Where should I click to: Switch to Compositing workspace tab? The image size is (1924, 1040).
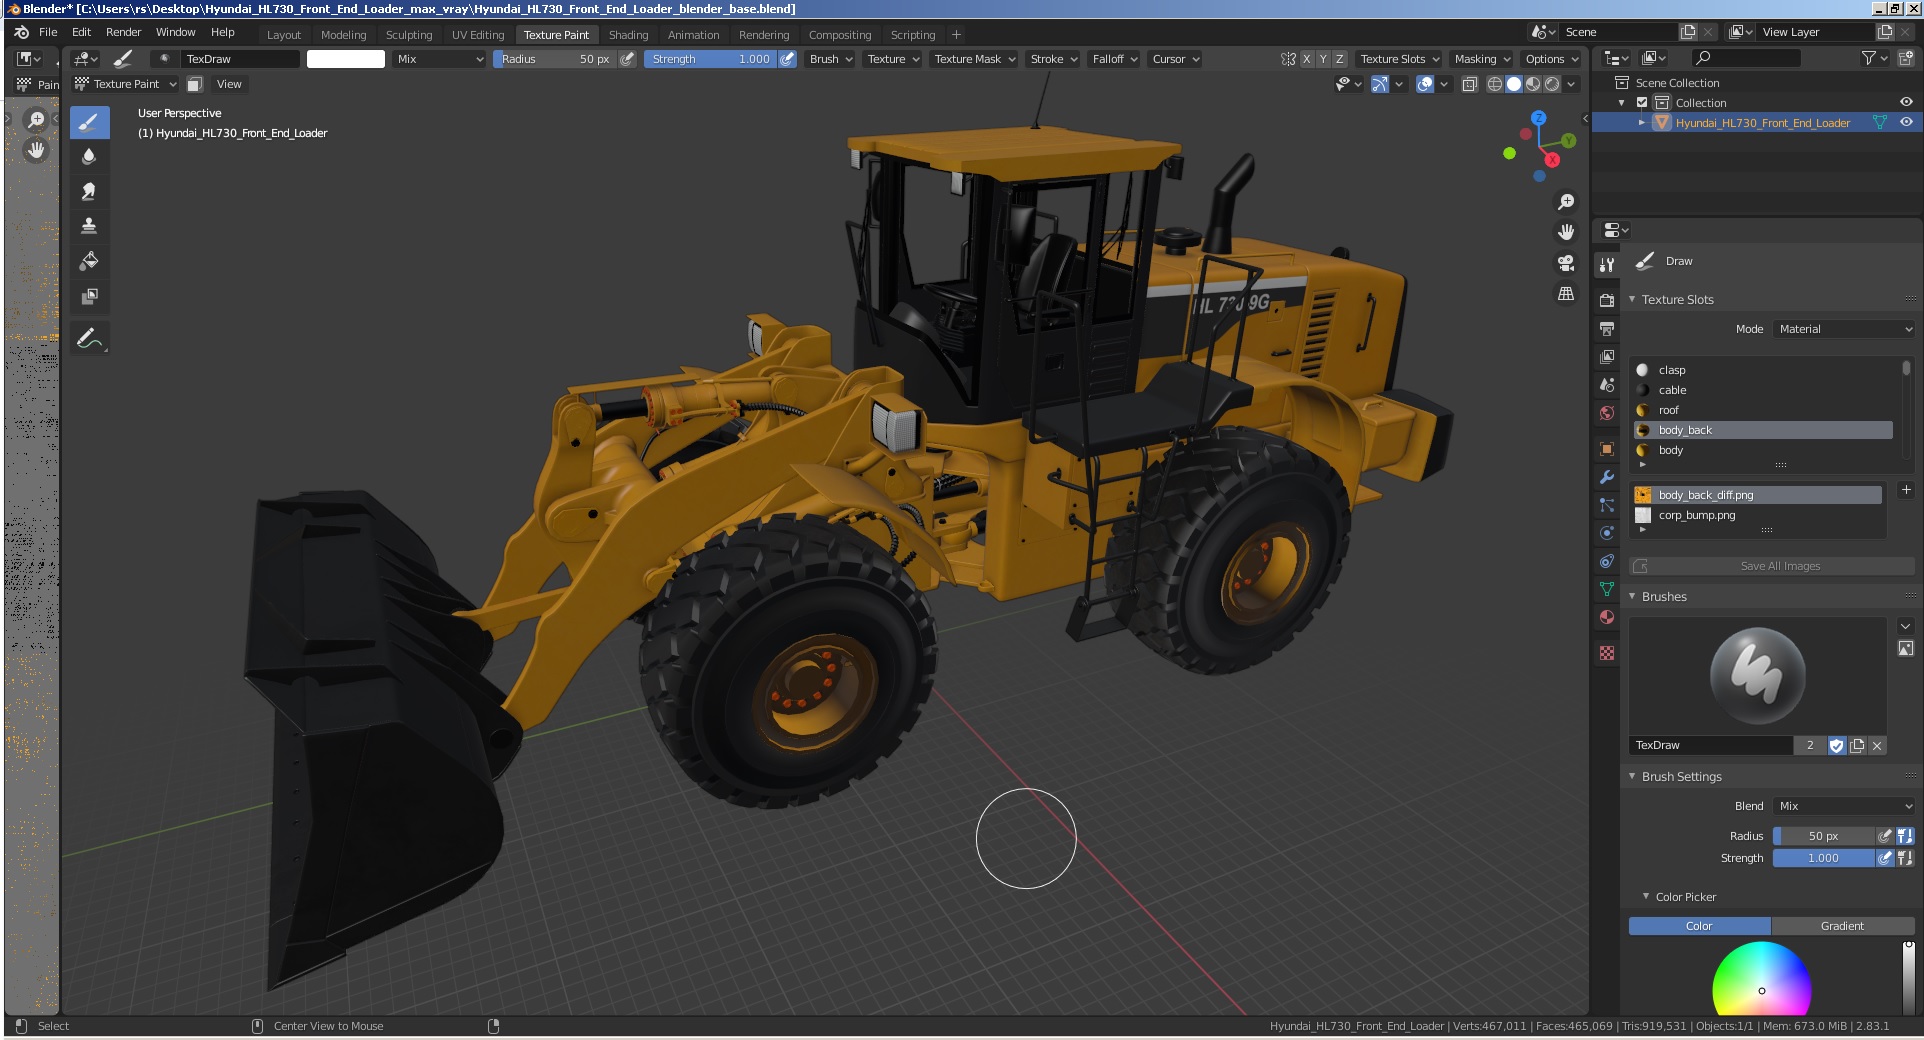[x=840, y=34]
